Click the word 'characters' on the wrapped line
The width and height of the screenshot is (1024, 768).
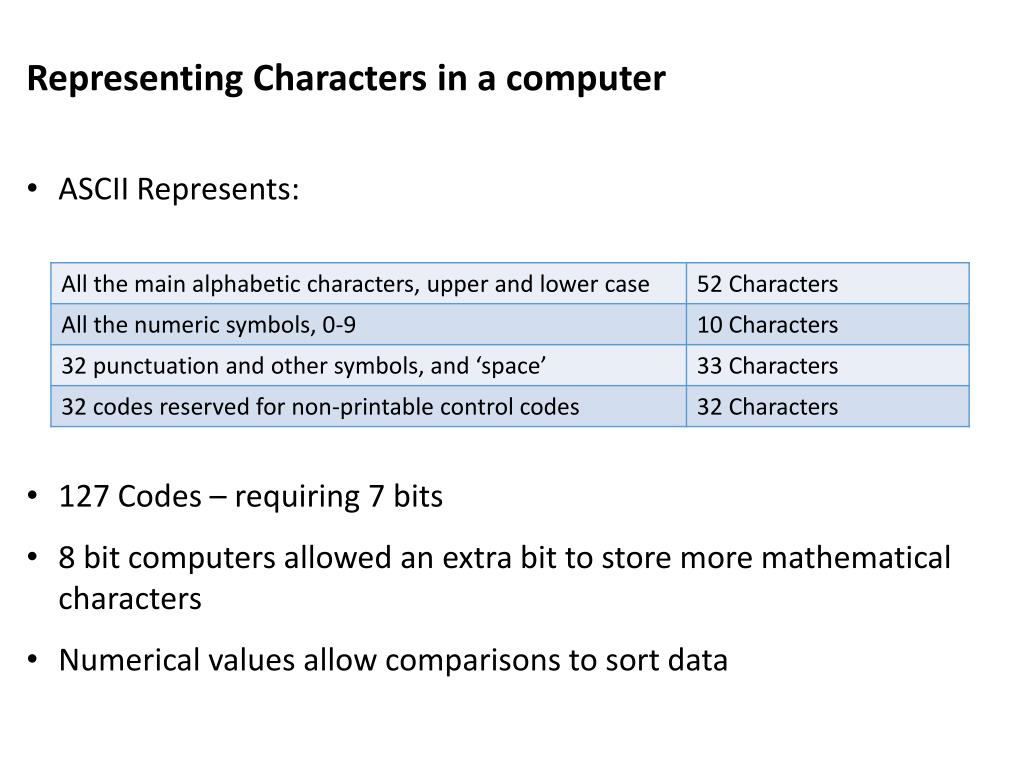(x=130, y=599)
